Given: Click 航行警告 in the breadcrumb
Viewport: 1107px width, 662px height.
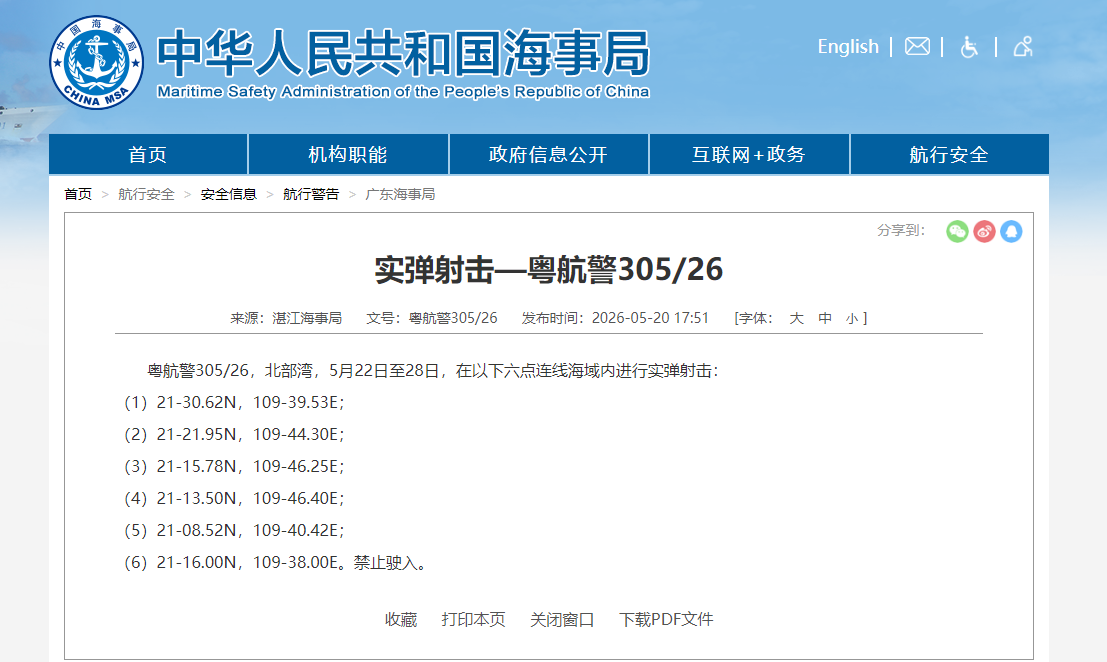Looking at the screenshot, I should 311,194.
